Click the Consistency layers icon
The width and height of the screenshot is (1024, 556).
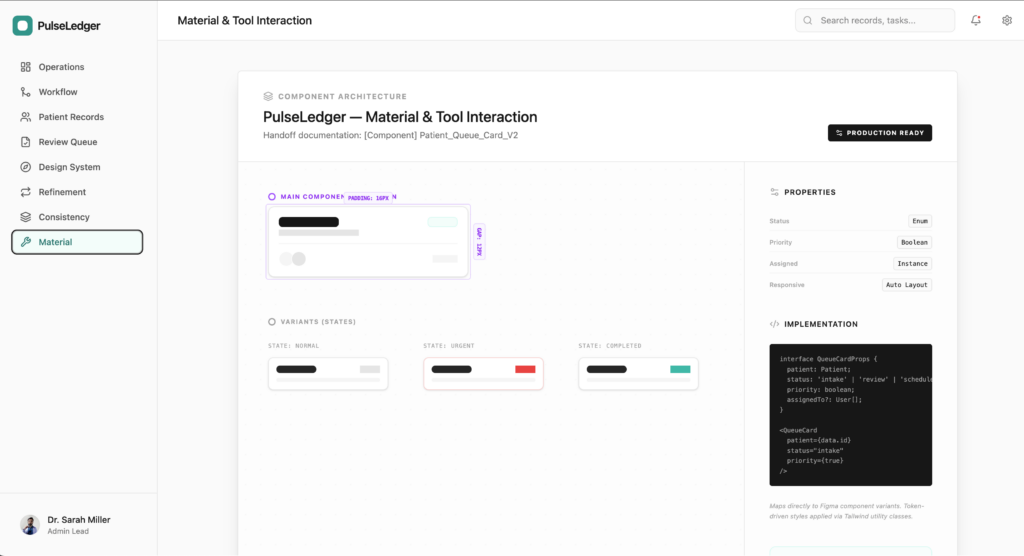tap(25, 217)
